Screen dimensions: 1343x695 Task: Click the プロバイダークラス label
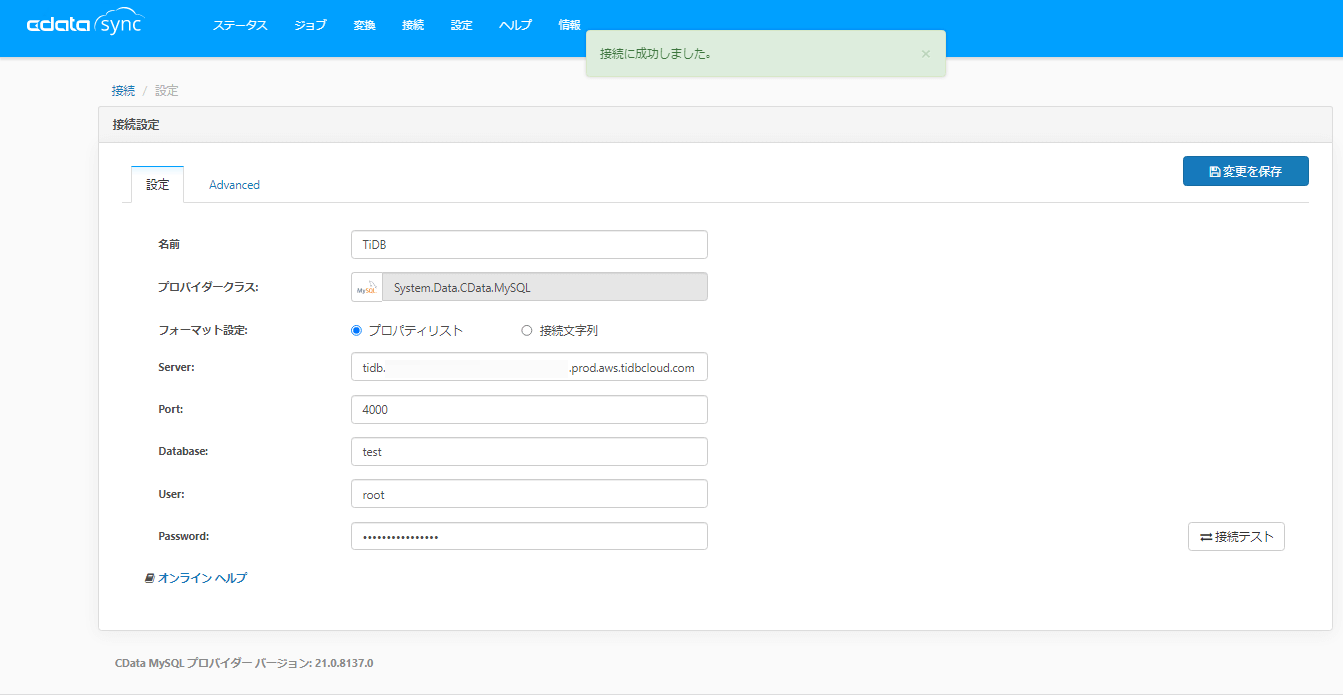click(x=208, y=288)
